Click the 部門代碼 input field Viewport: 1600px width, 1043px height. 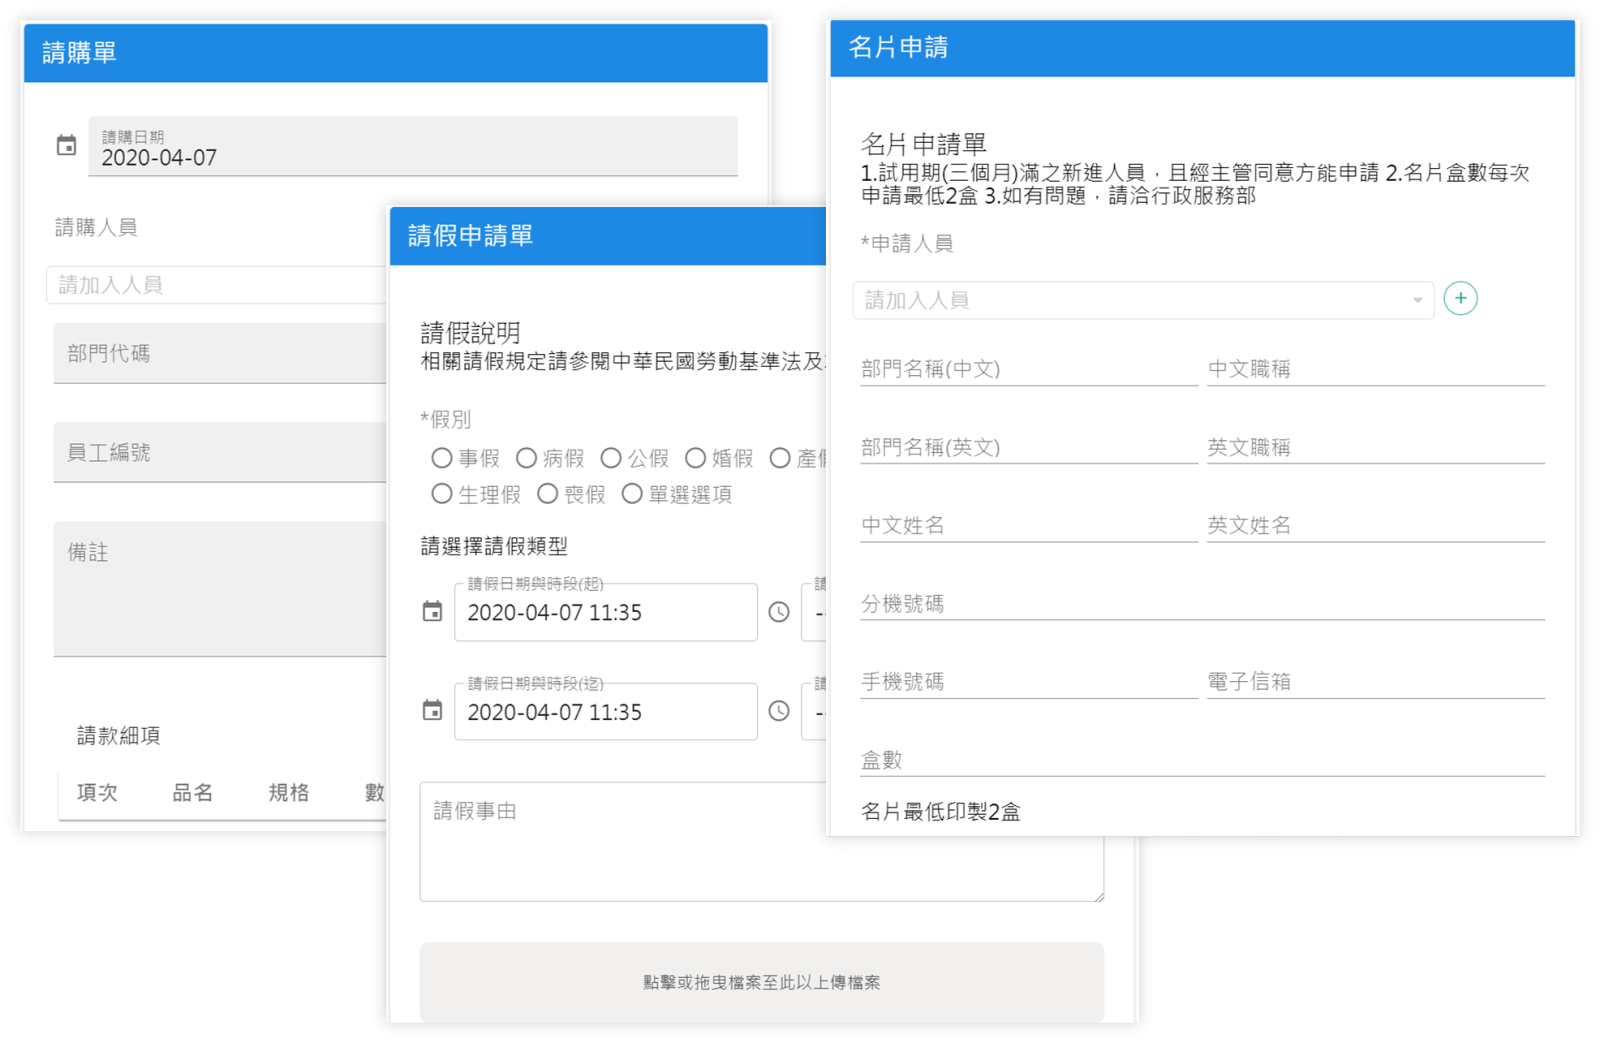click(x=220, y=353)
